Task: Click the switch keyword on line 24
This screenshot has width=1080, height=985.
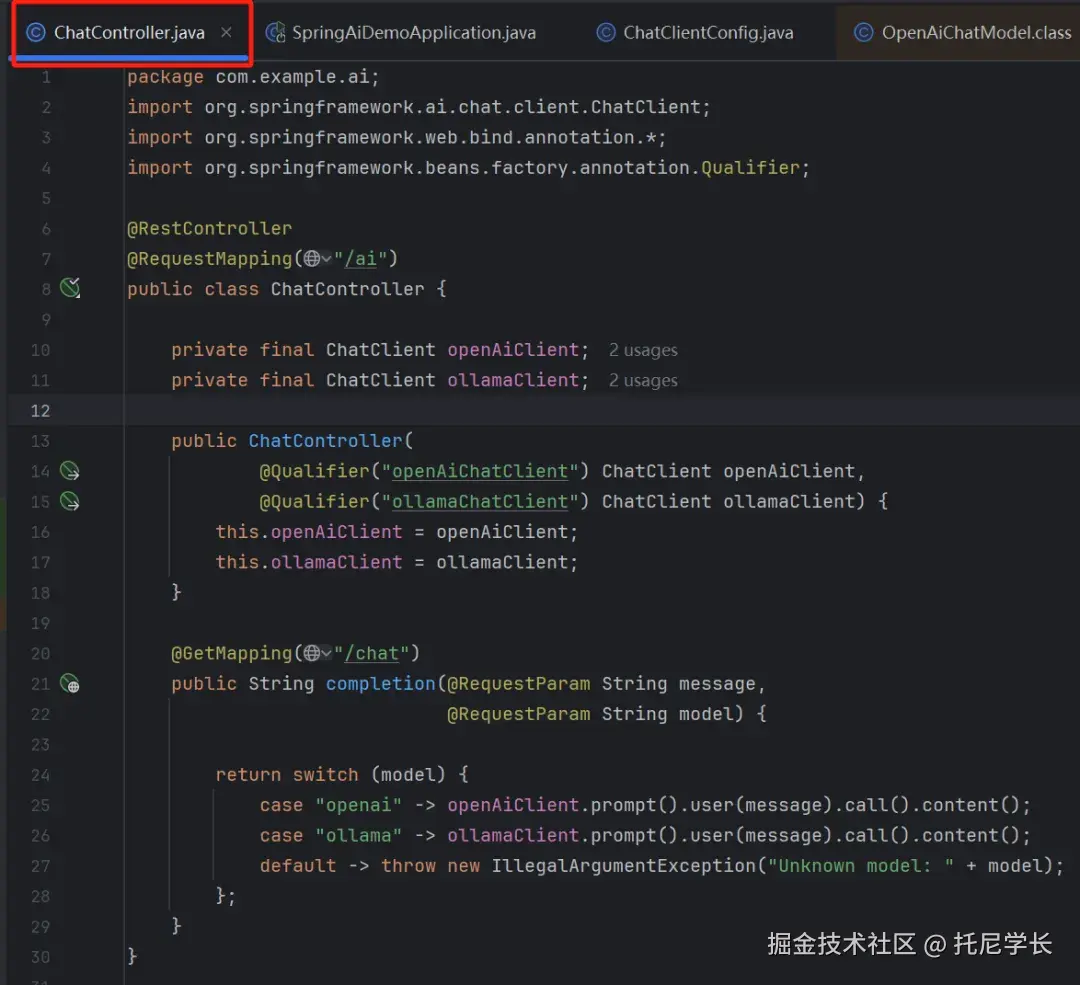Action: tap(325, 775)
